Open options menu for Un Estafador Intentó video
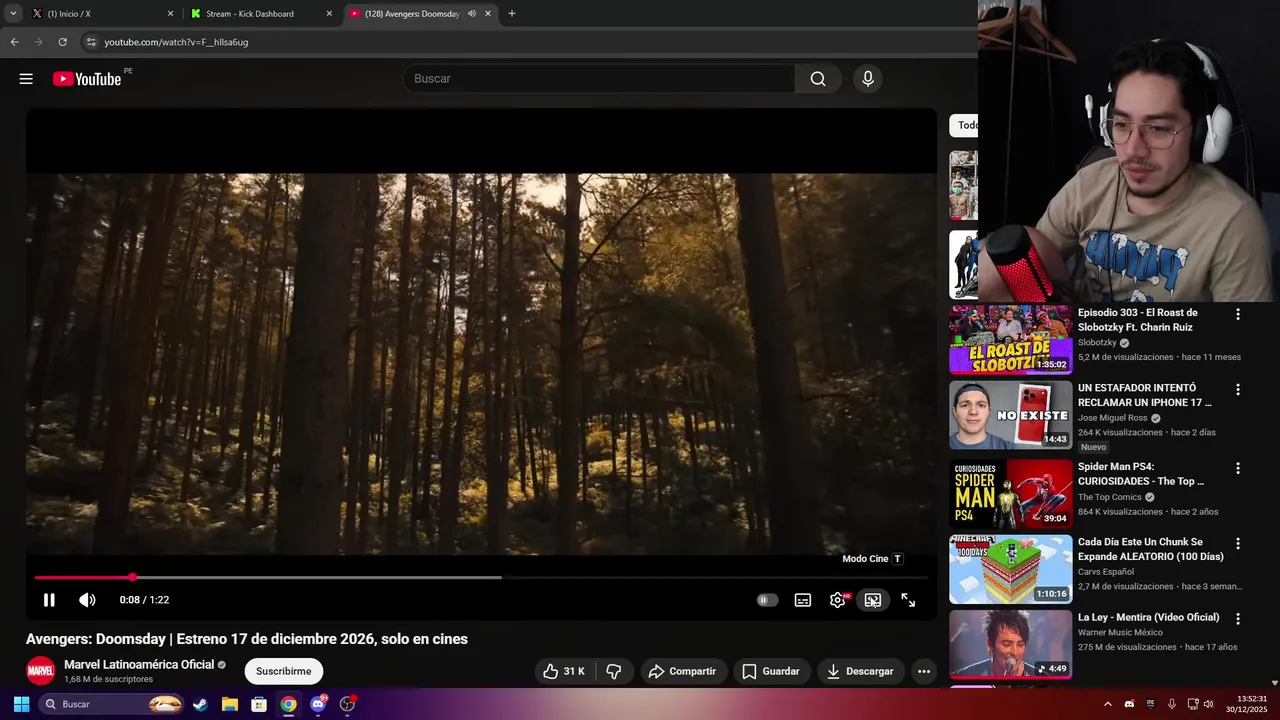This screenshot has width=1280, height=720. click(x=1238, y=389)
